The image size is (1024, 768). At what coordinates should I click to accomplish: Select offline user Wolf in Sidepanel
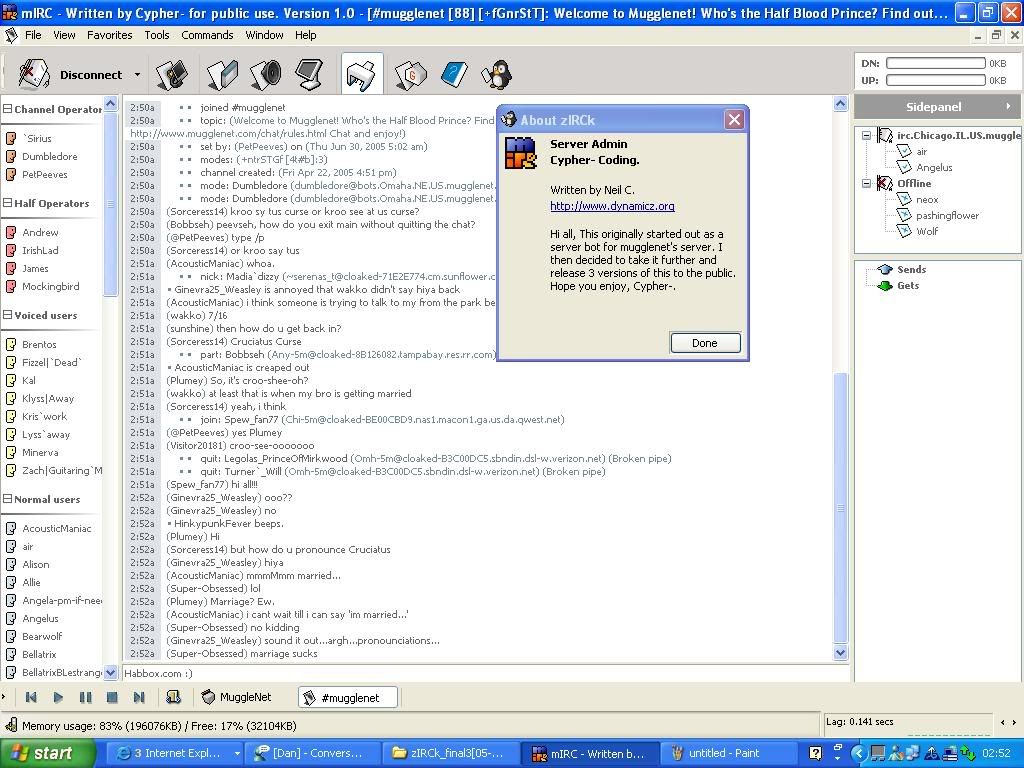click(x=927, y=231)
